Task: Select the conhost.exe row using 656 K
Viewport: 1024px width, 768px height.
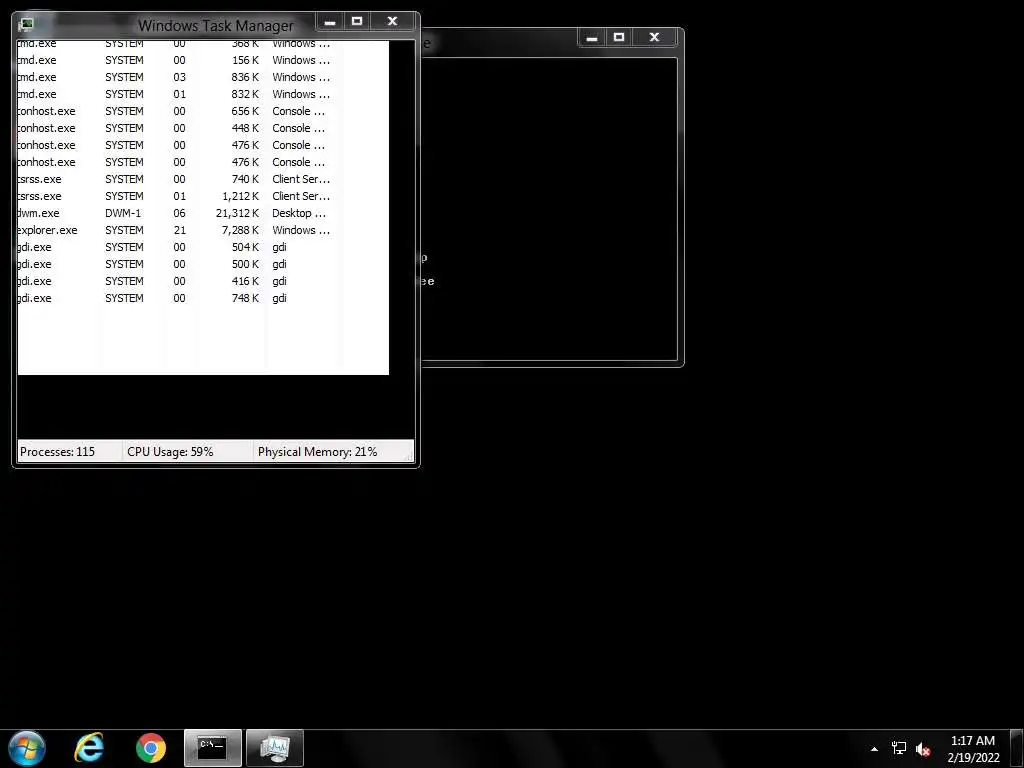Action: click(x=203, y=111)
